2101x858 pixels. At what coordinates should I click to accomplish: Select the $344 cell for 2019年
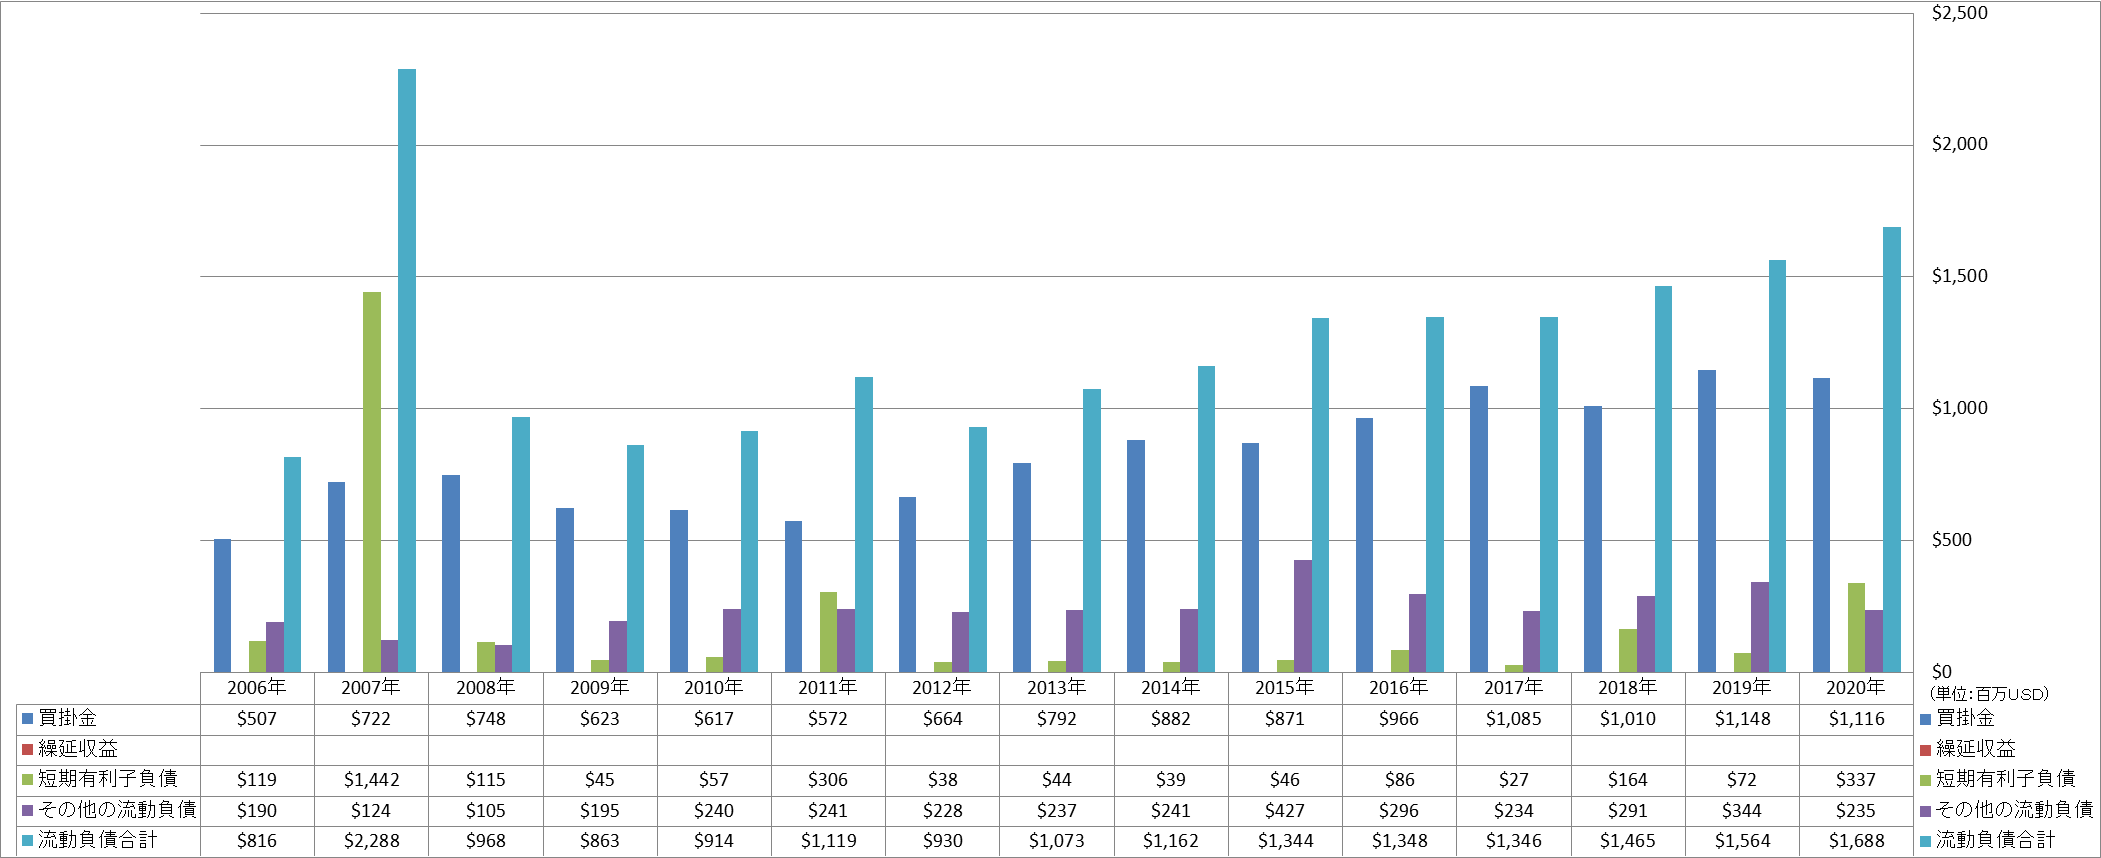click(x=1742, y=811)
